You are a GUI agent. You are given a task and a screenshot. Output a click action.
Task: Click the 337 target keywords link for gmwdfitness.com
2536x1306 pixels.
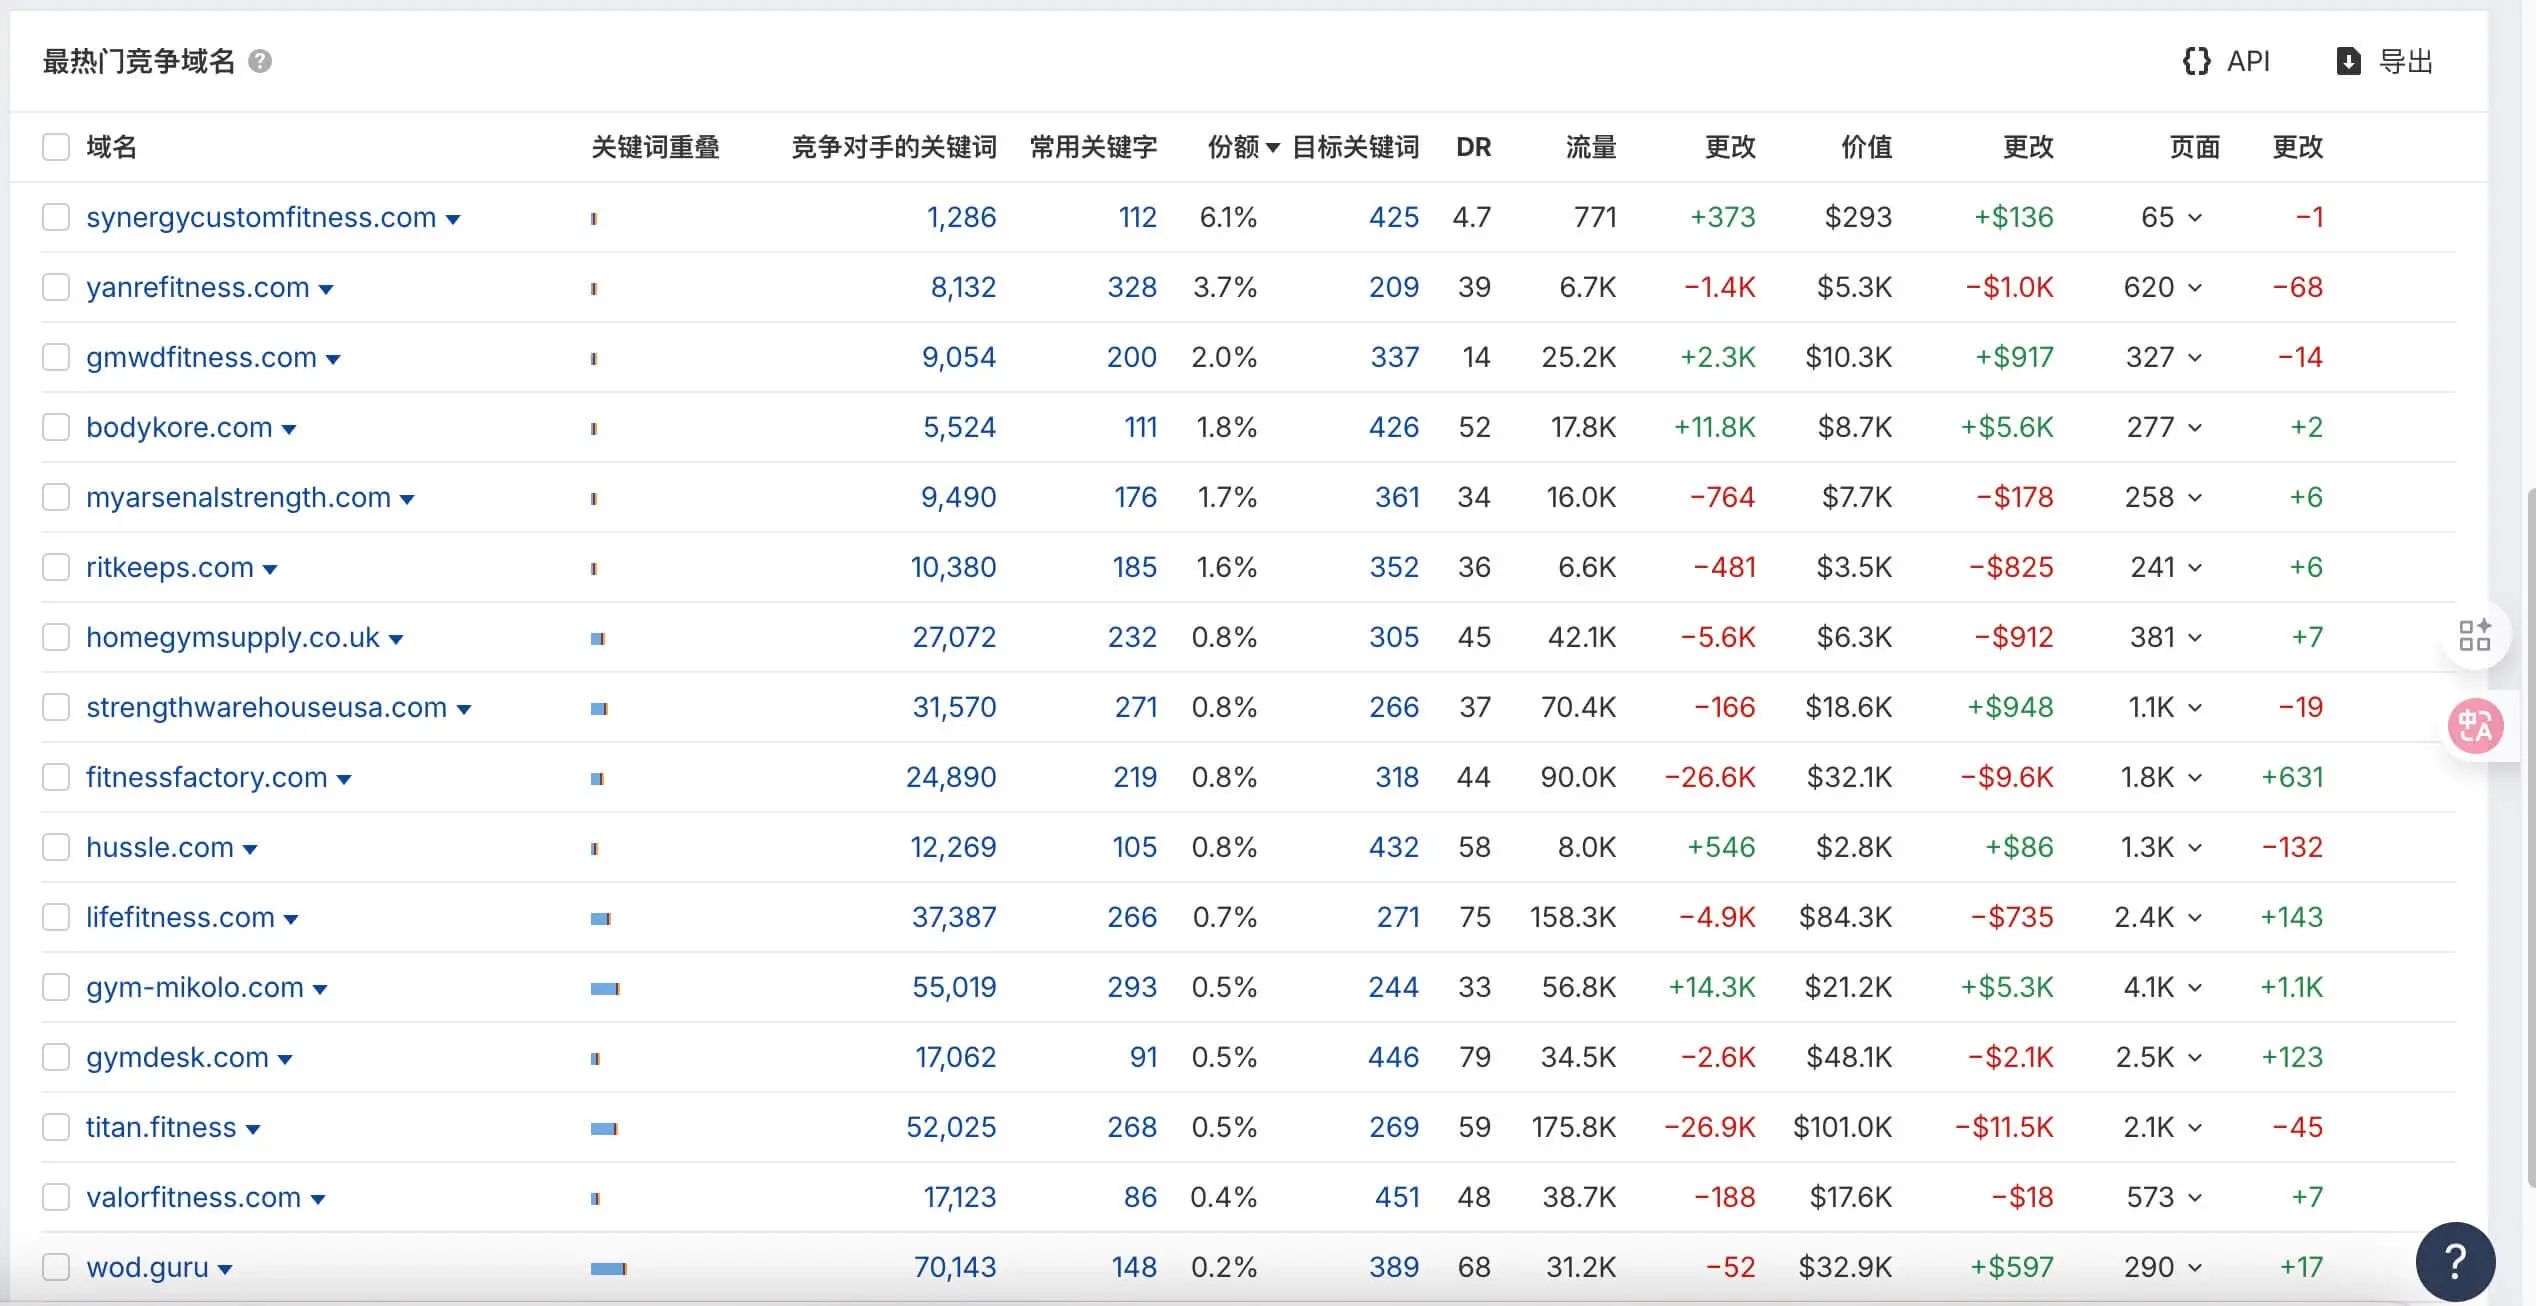click(1395, 357)
